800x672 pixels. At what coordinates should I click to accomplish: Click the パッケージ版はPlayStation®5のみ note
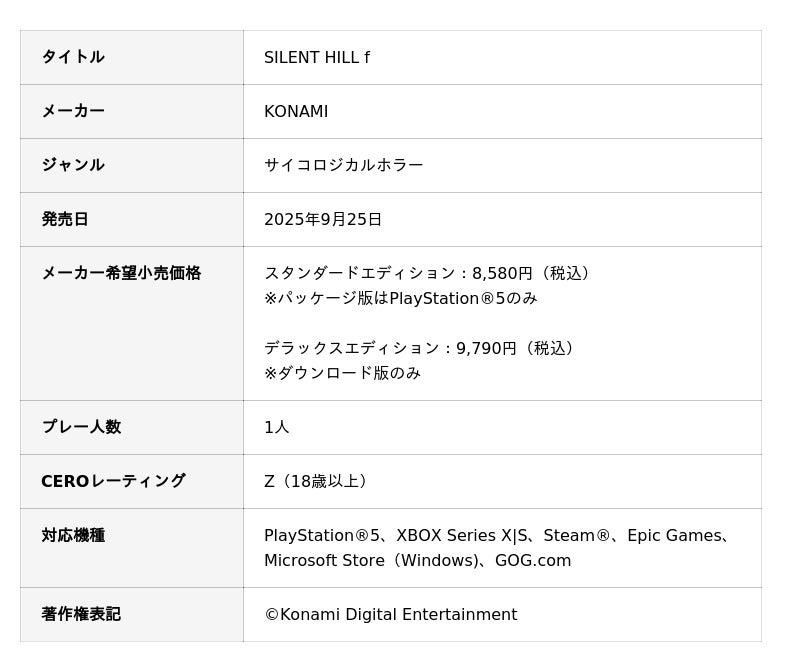pyautogui.click(x=401, y=298)
